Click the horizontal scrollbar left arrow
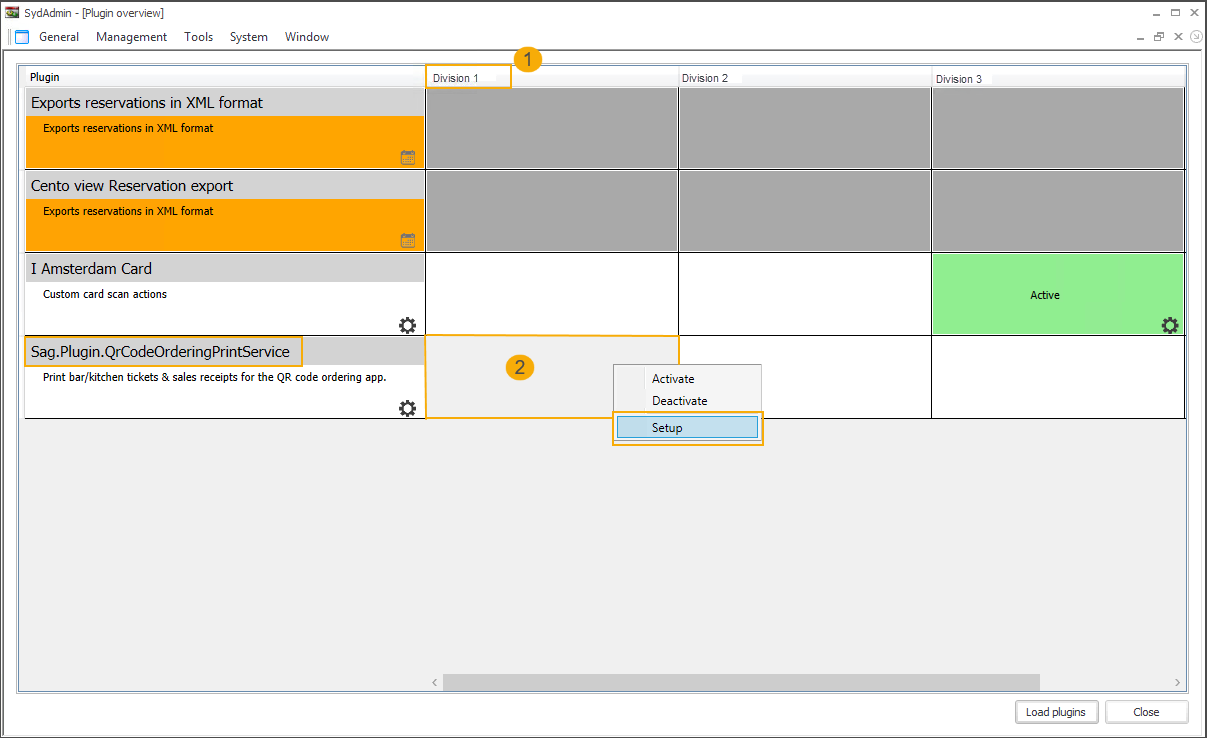 click(434, 683)
